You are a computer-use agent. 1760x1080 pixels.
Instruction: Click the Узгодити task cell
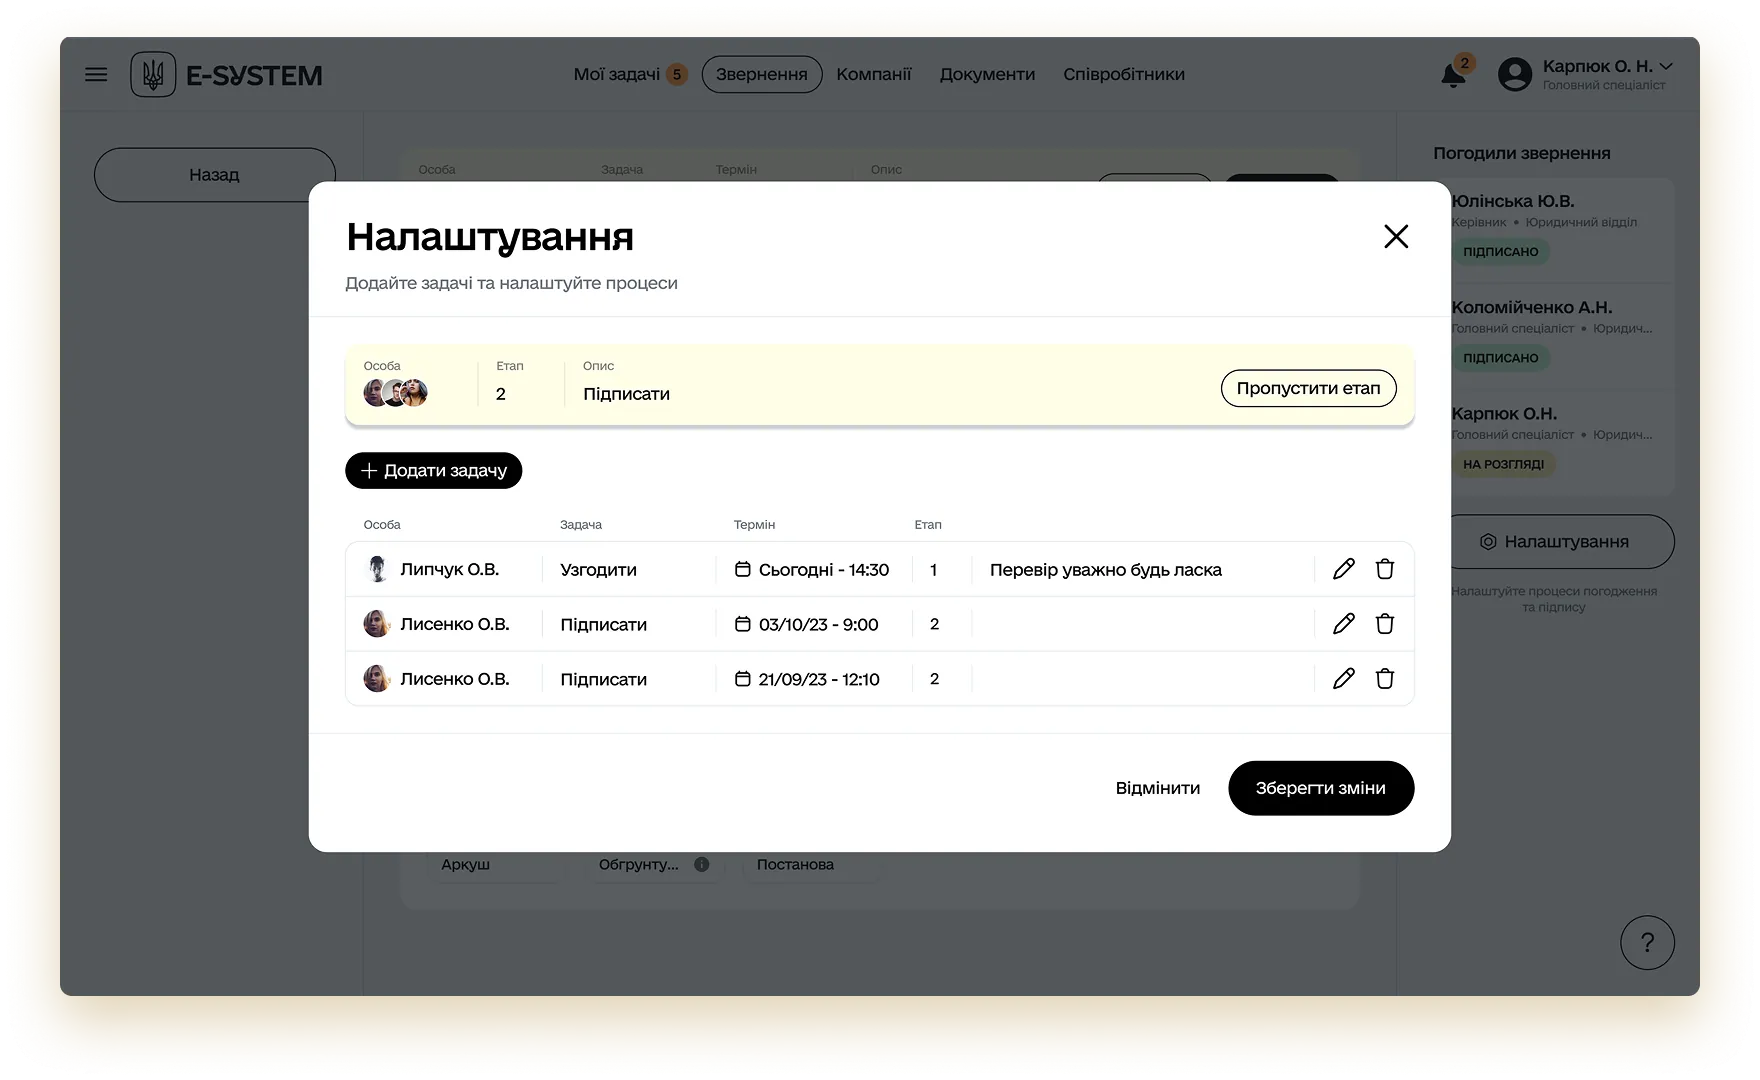598,569
